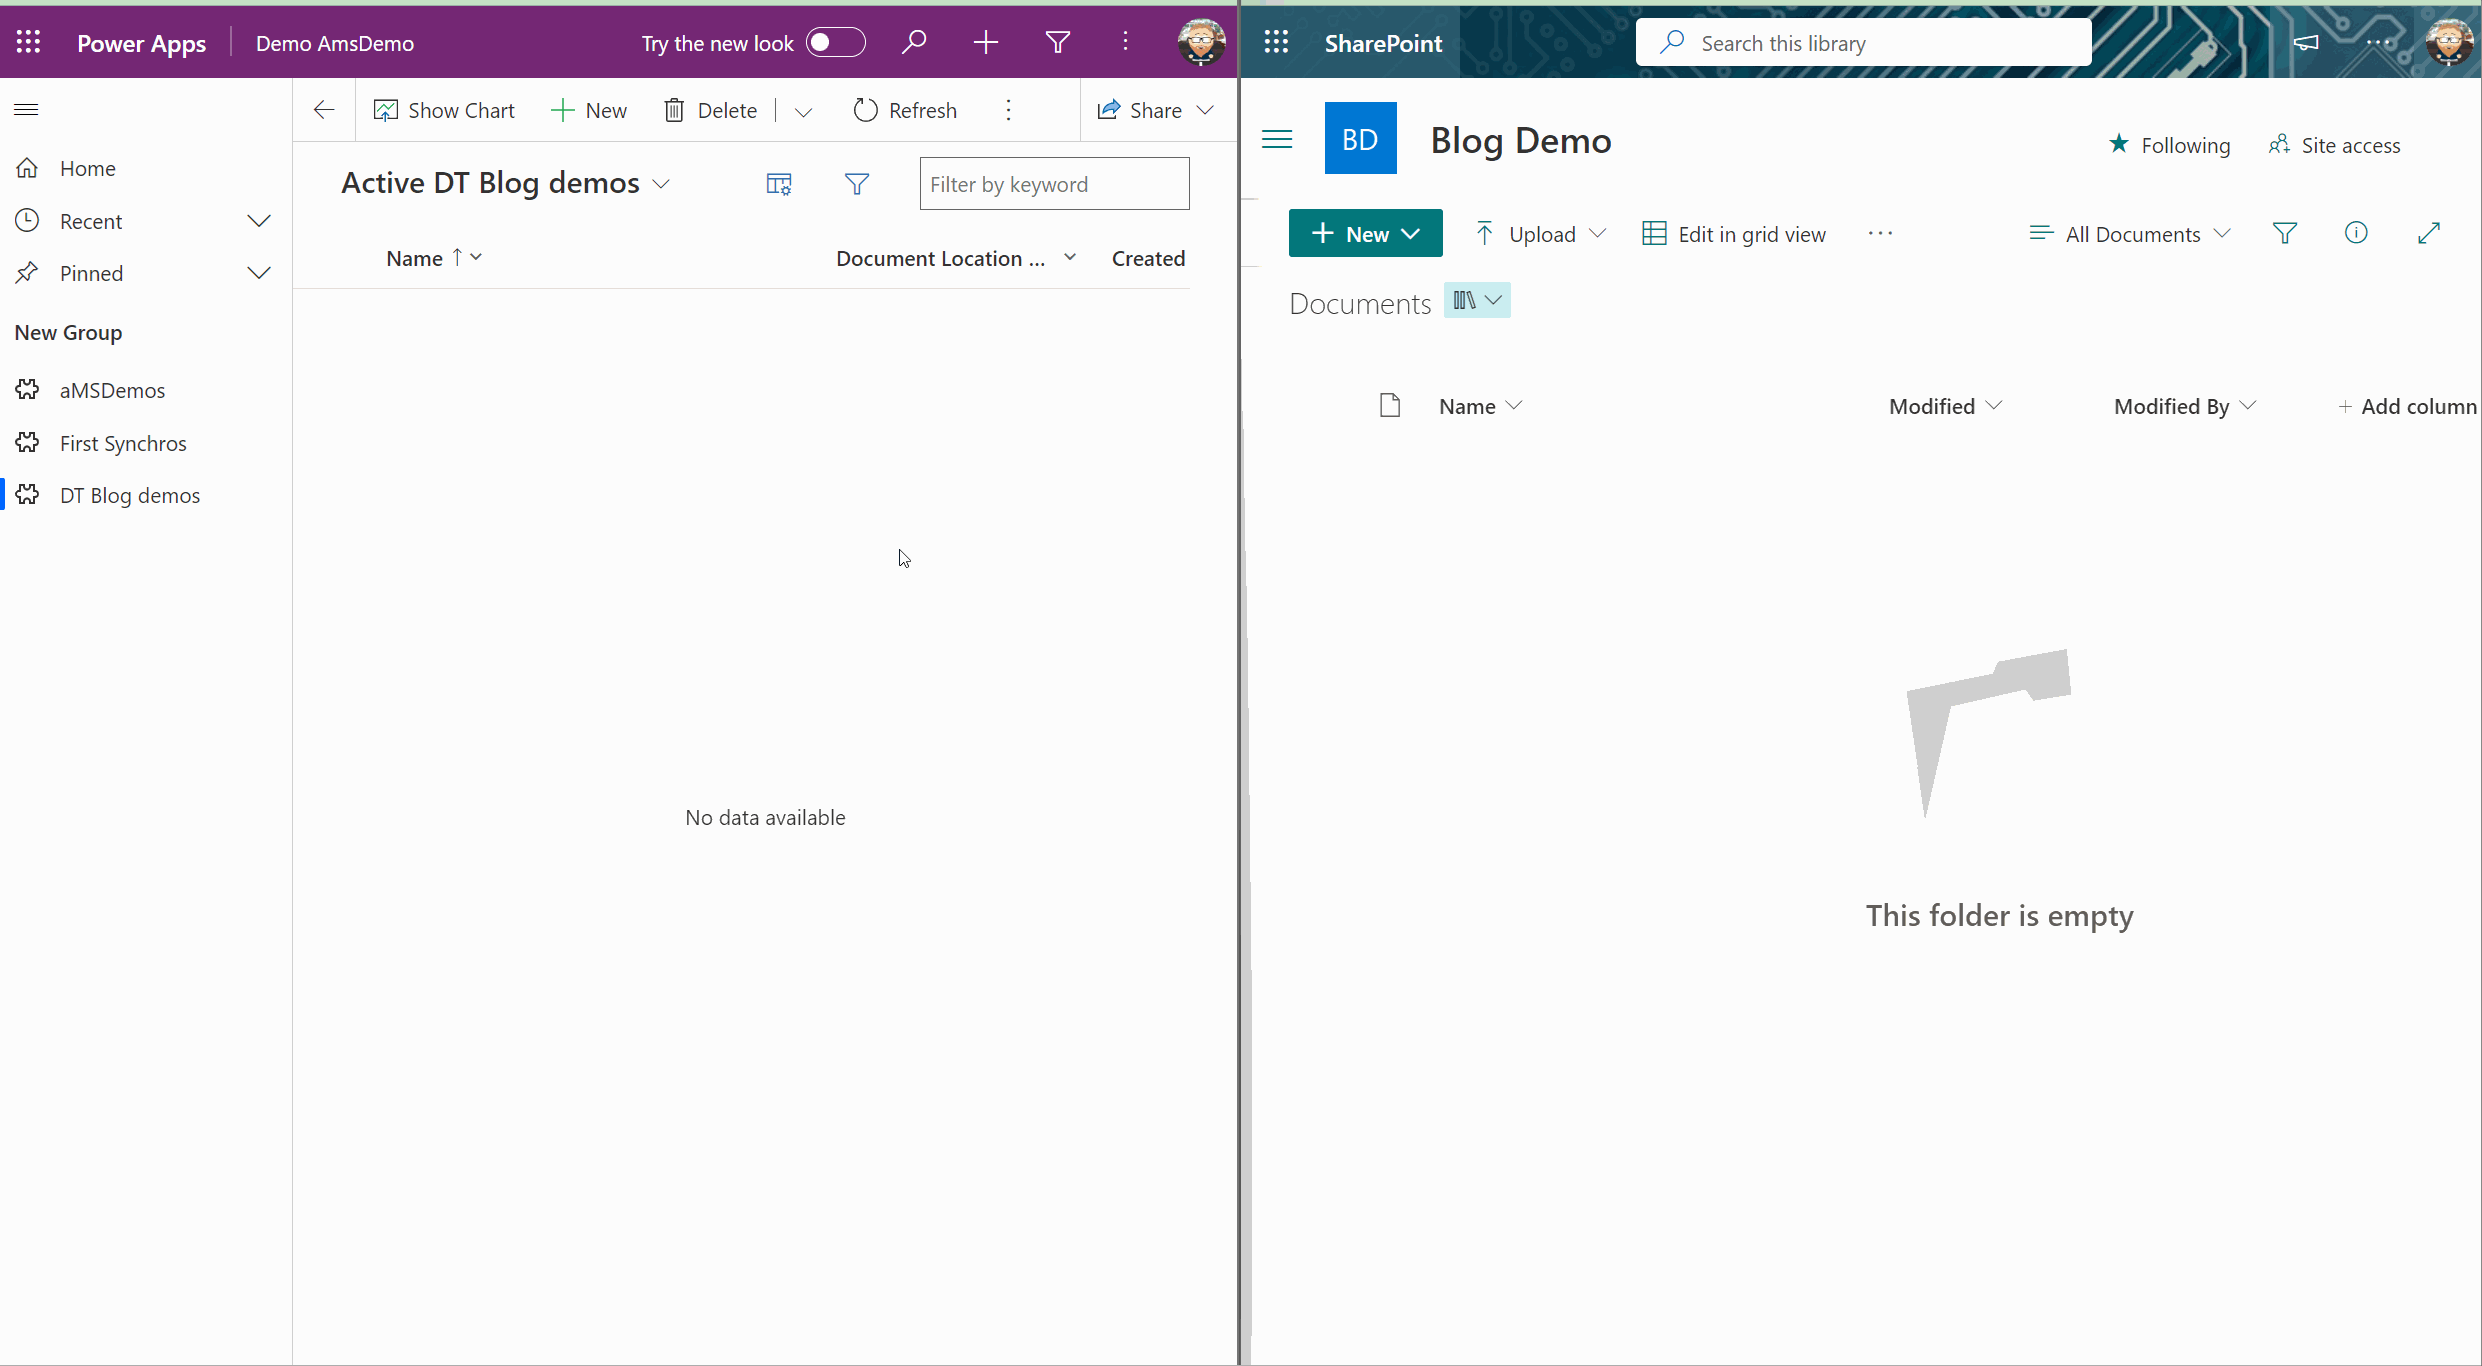Open the SharePoint site navigation hamburger
The width and height of the screenshot is (2482, 1366).
[x=1277, y=139]
